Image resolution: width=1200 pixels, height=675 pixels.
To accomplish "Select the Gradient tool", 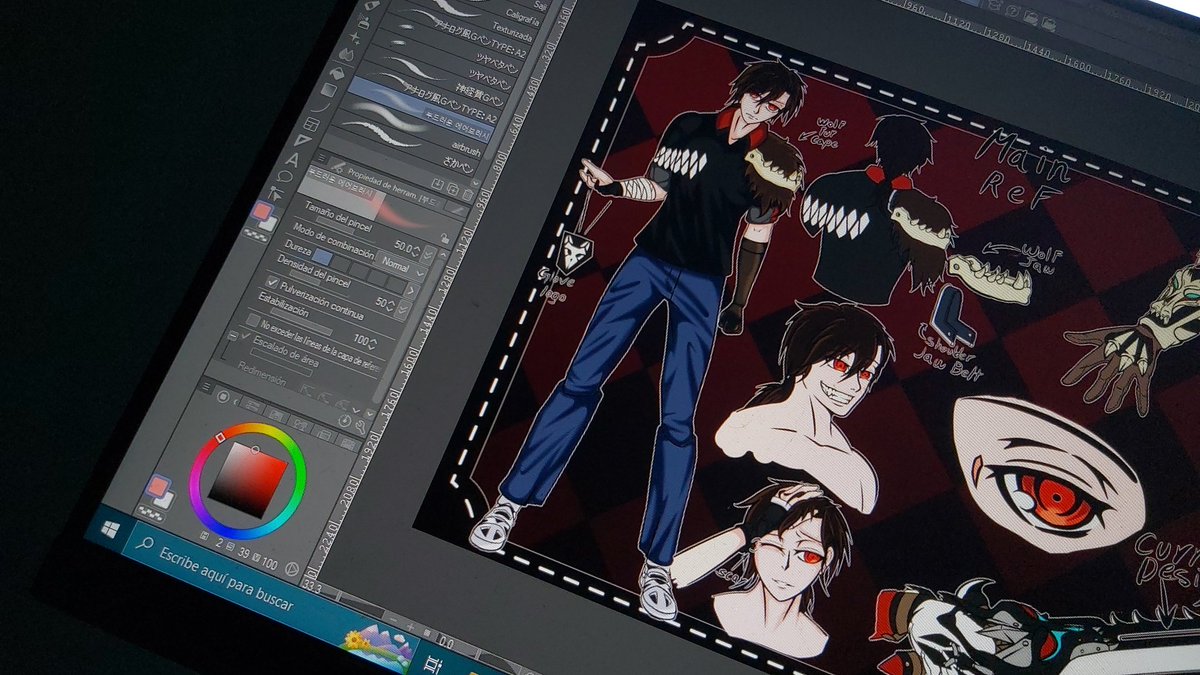I will click(330, 92).
